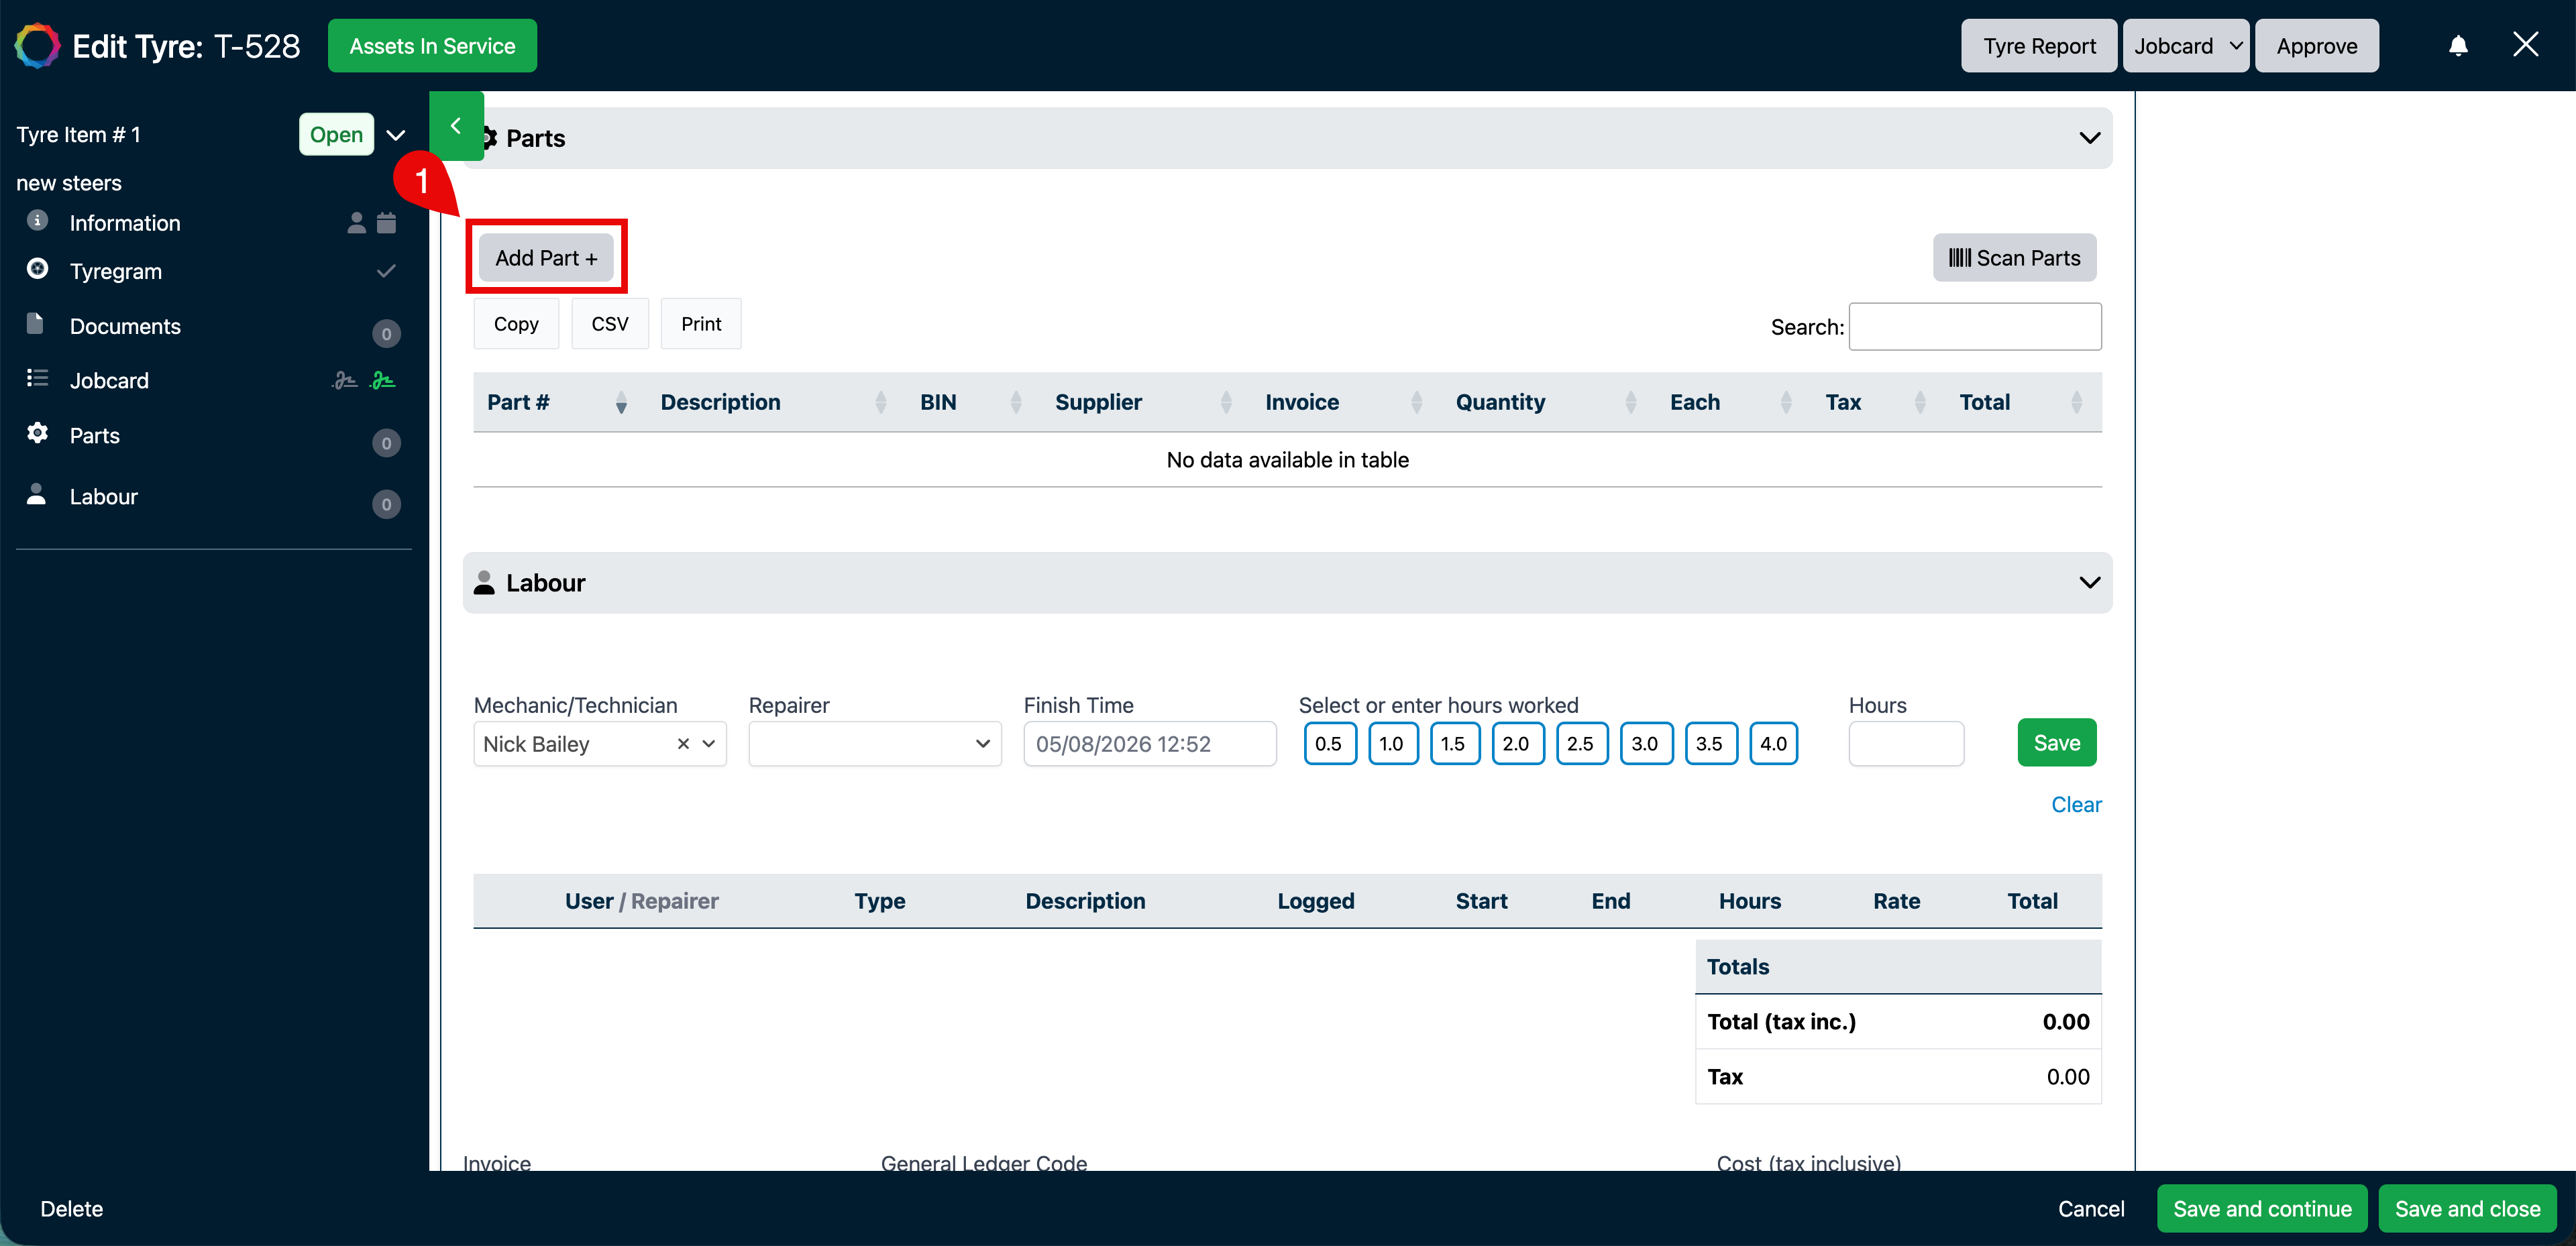Open the Information sidebar item
2576x1246 pixels.
125,223
